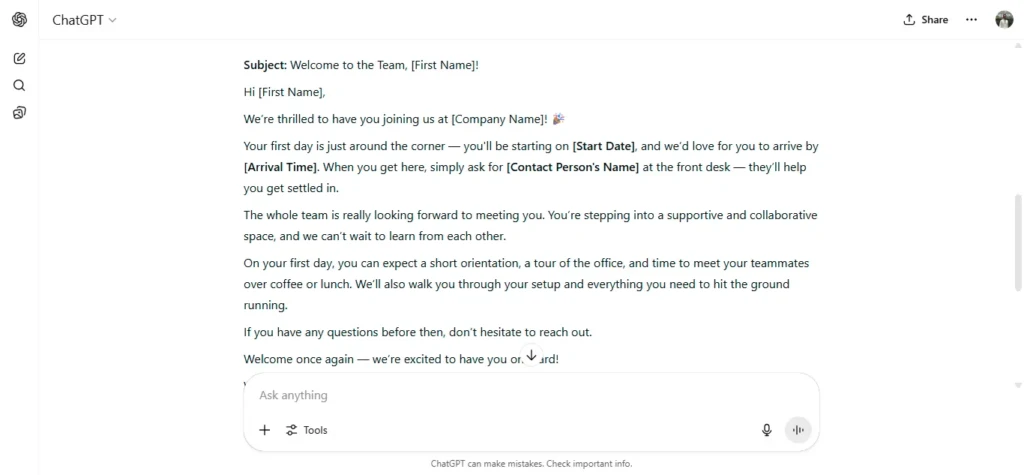1024x475 pixels.
Task: Open the three-dot conversation options menu
Action: (971, 20)
